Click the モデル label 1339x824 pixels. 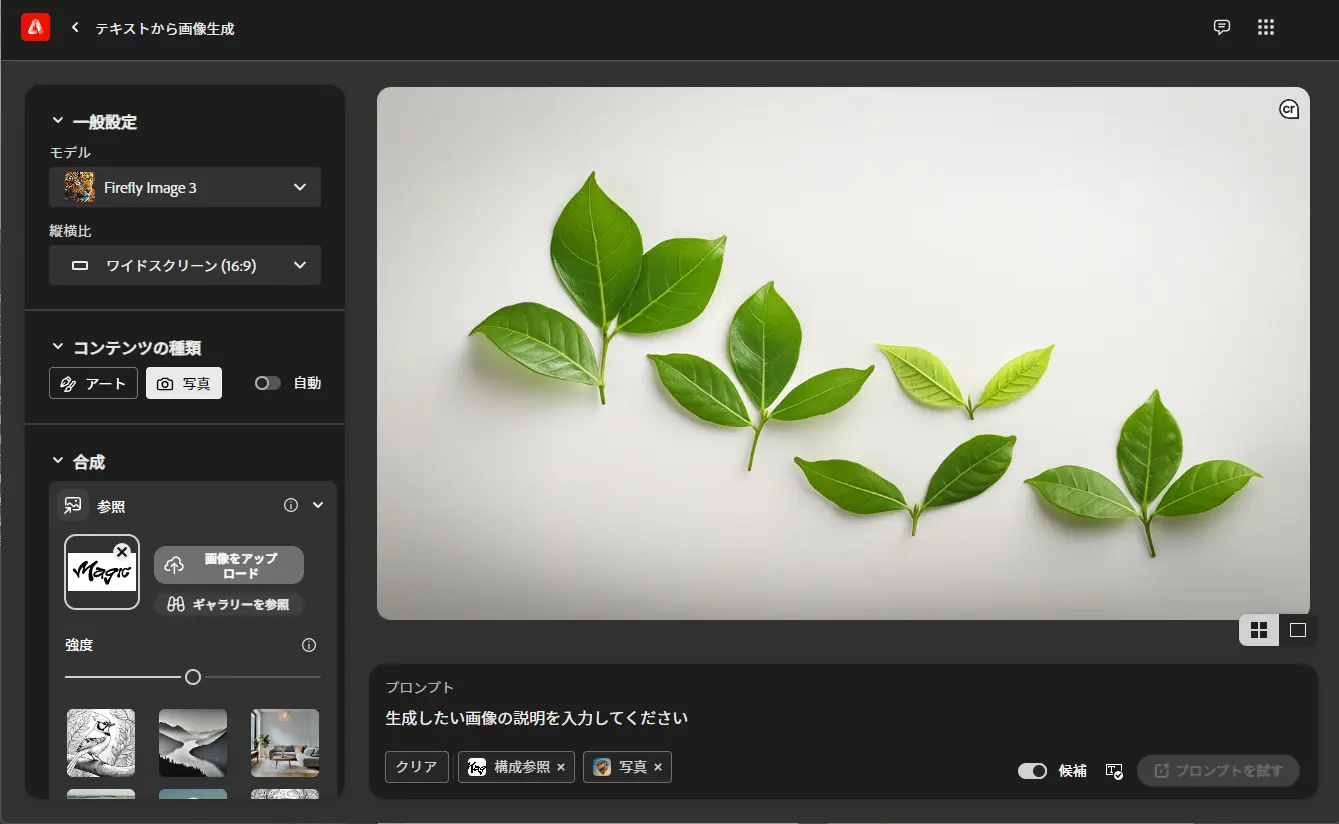coord(71,152)
